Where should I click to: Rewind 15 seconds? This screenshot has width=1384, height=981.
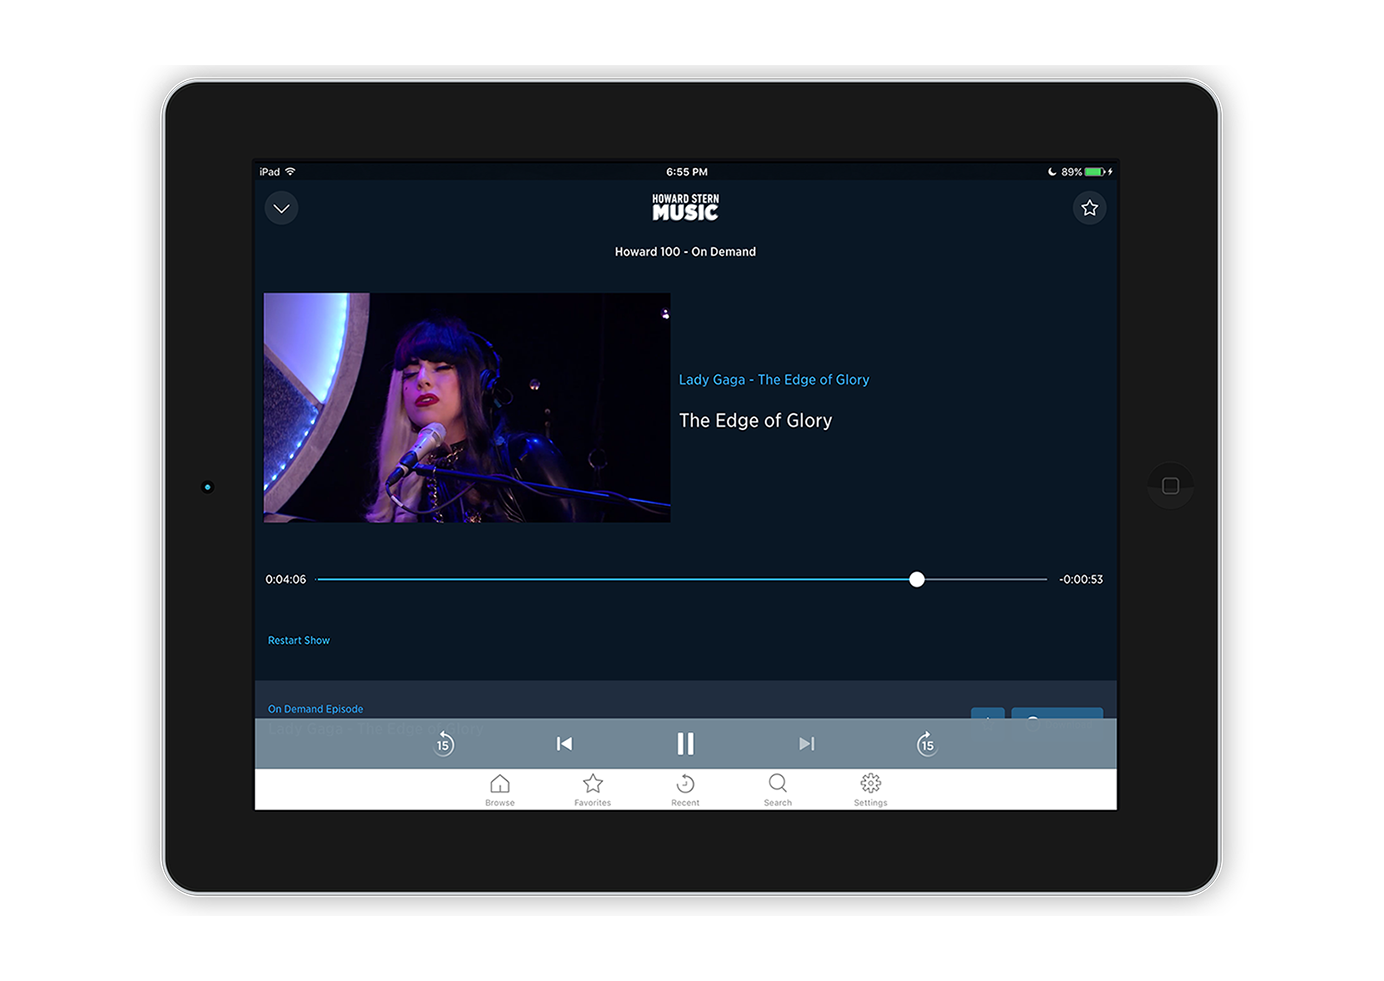click(444, 743)
